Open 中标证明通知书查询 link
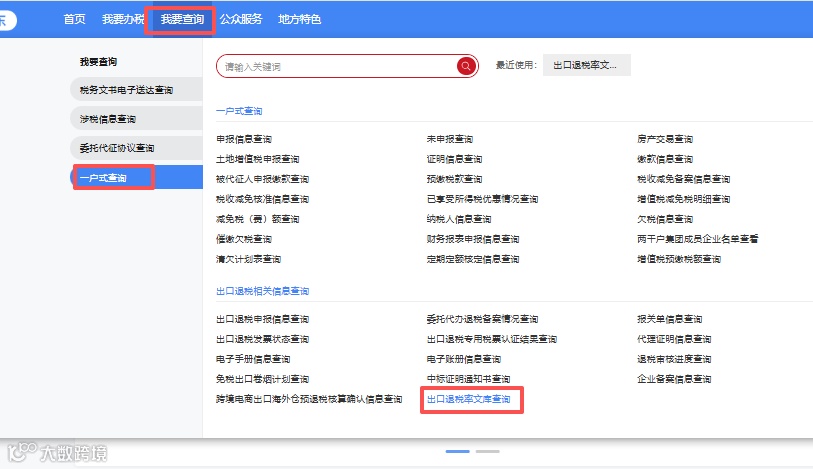This screenshot has height=469, width=813. tap(468, 379)
